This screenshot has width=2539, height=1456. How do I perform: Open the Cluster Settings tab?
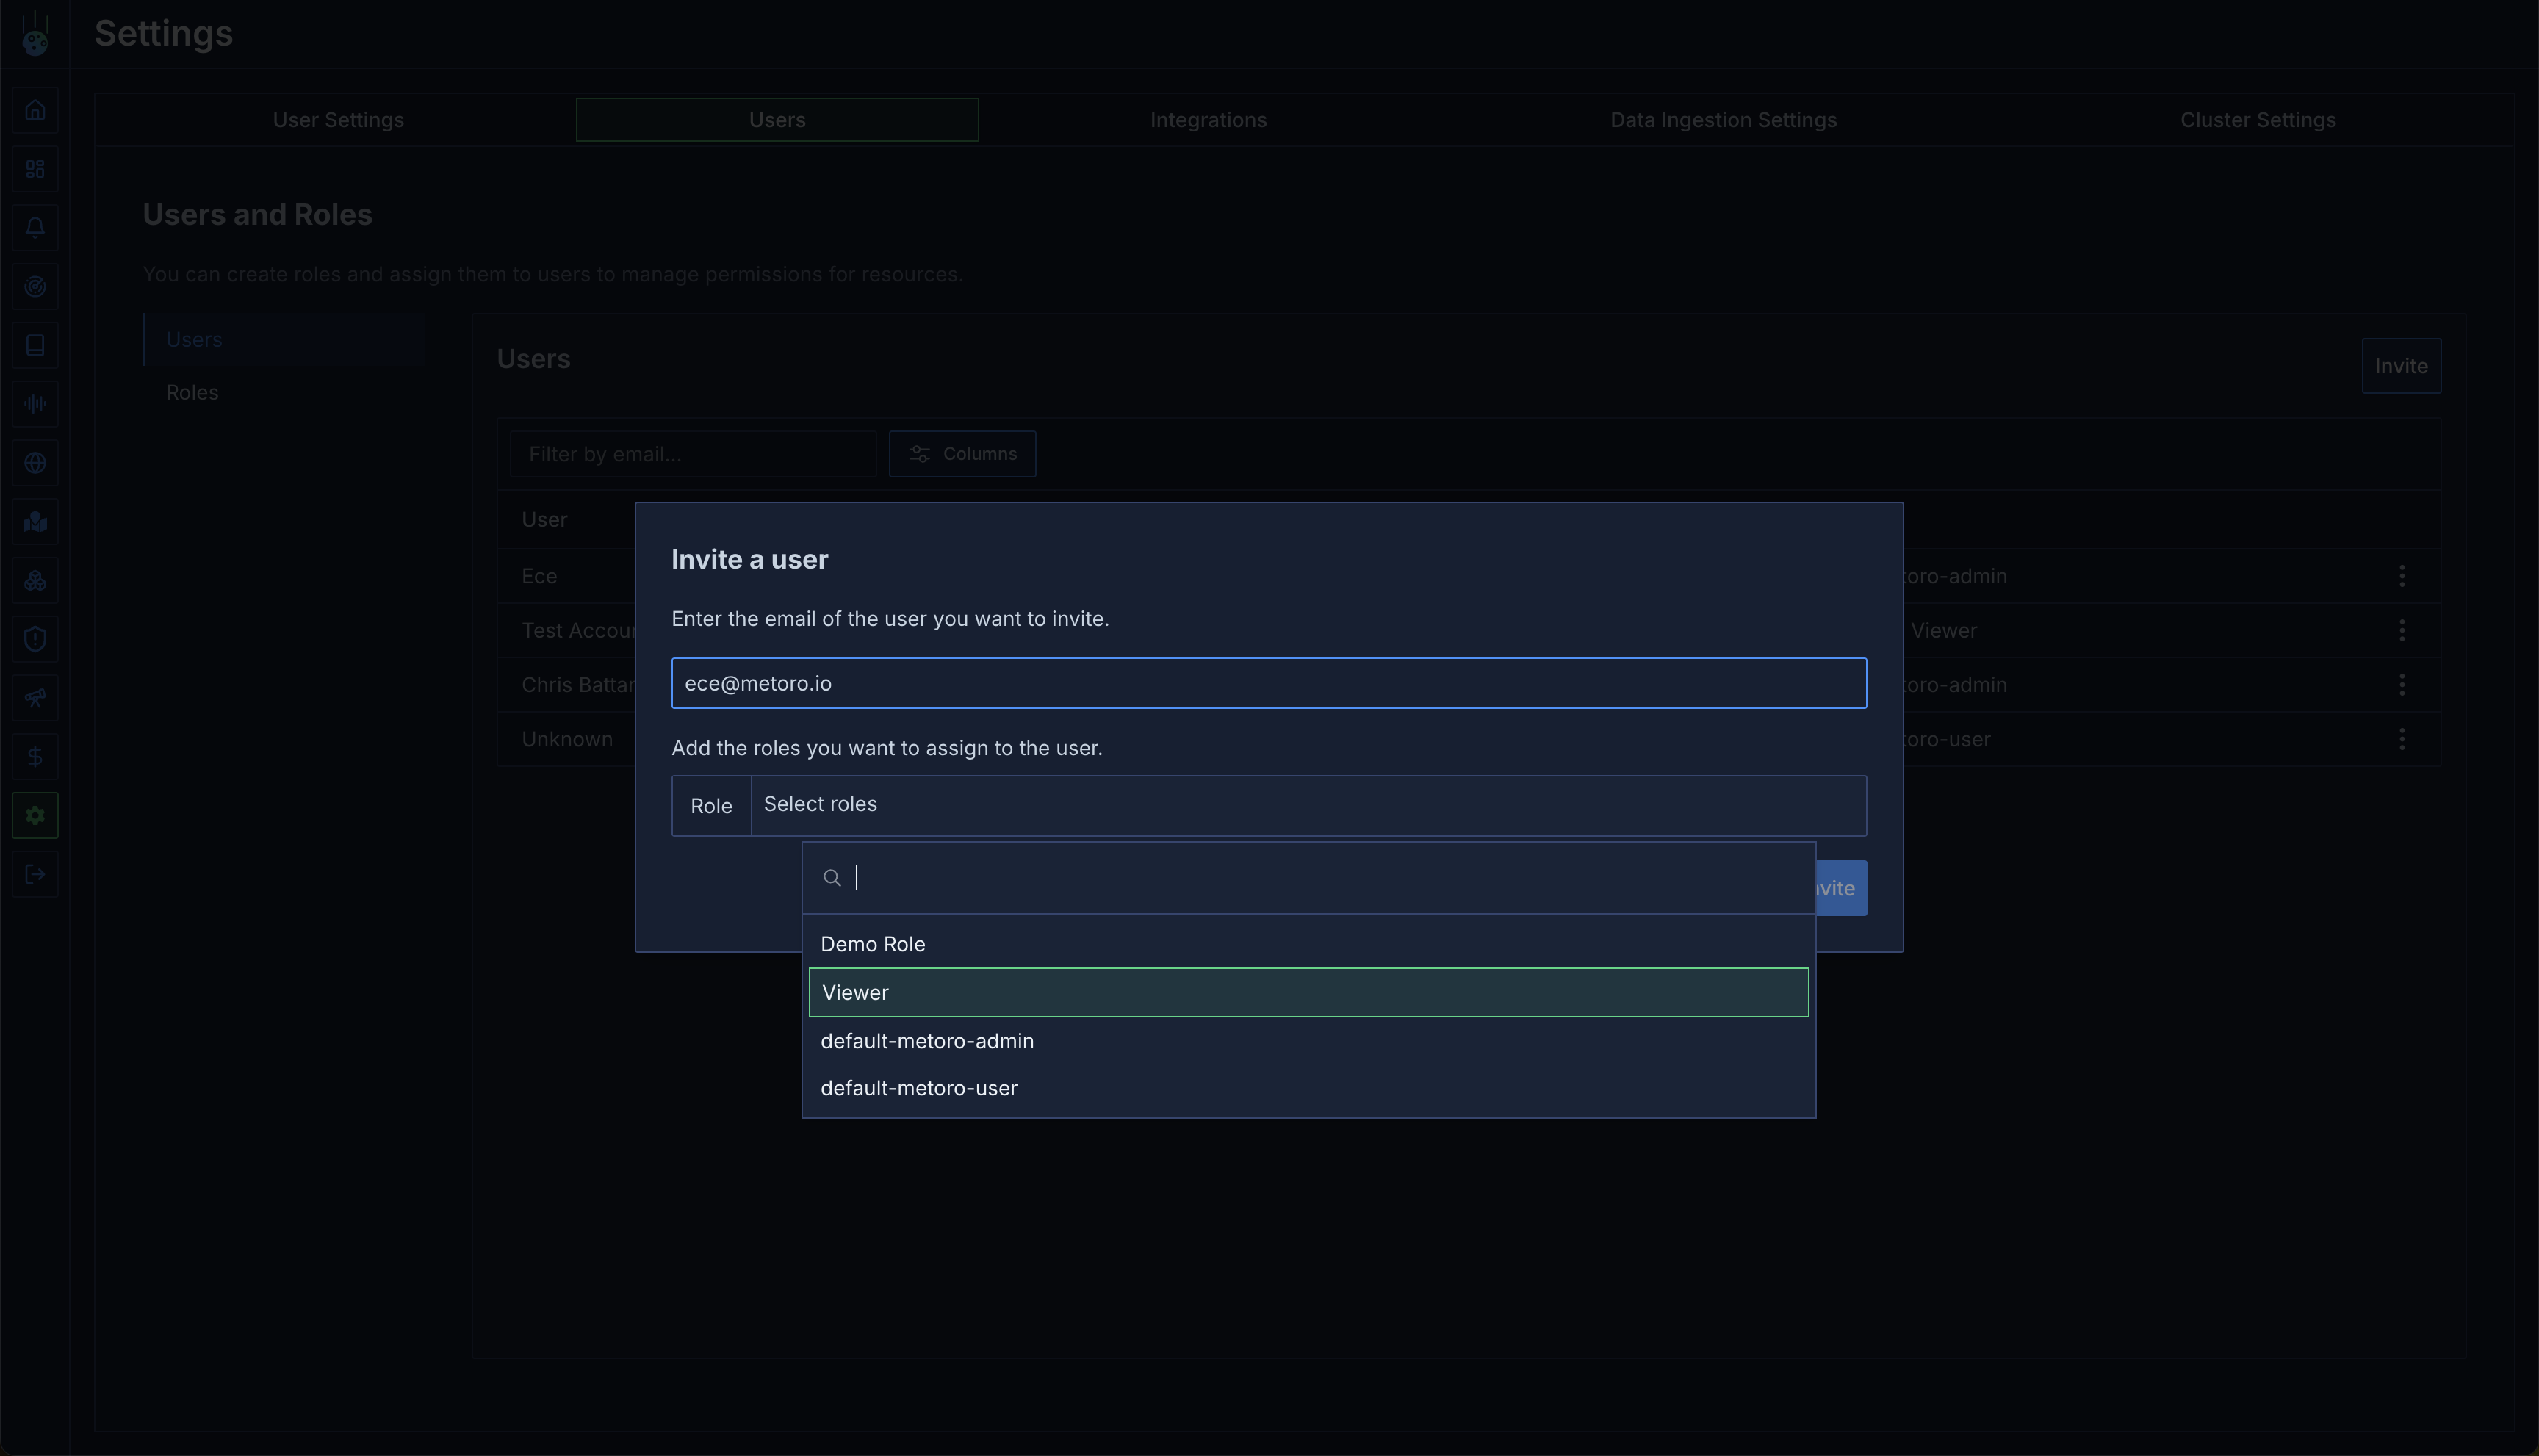(x=2257, y=120)
